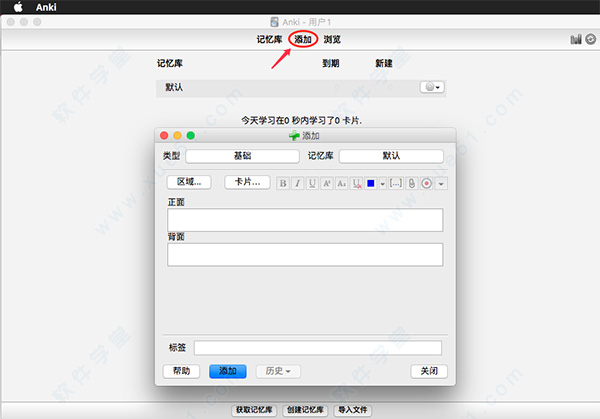The width and height of the screenshot is (600, 419).
Task: Click 导入文件 at bottom
Action: point(352,410)
